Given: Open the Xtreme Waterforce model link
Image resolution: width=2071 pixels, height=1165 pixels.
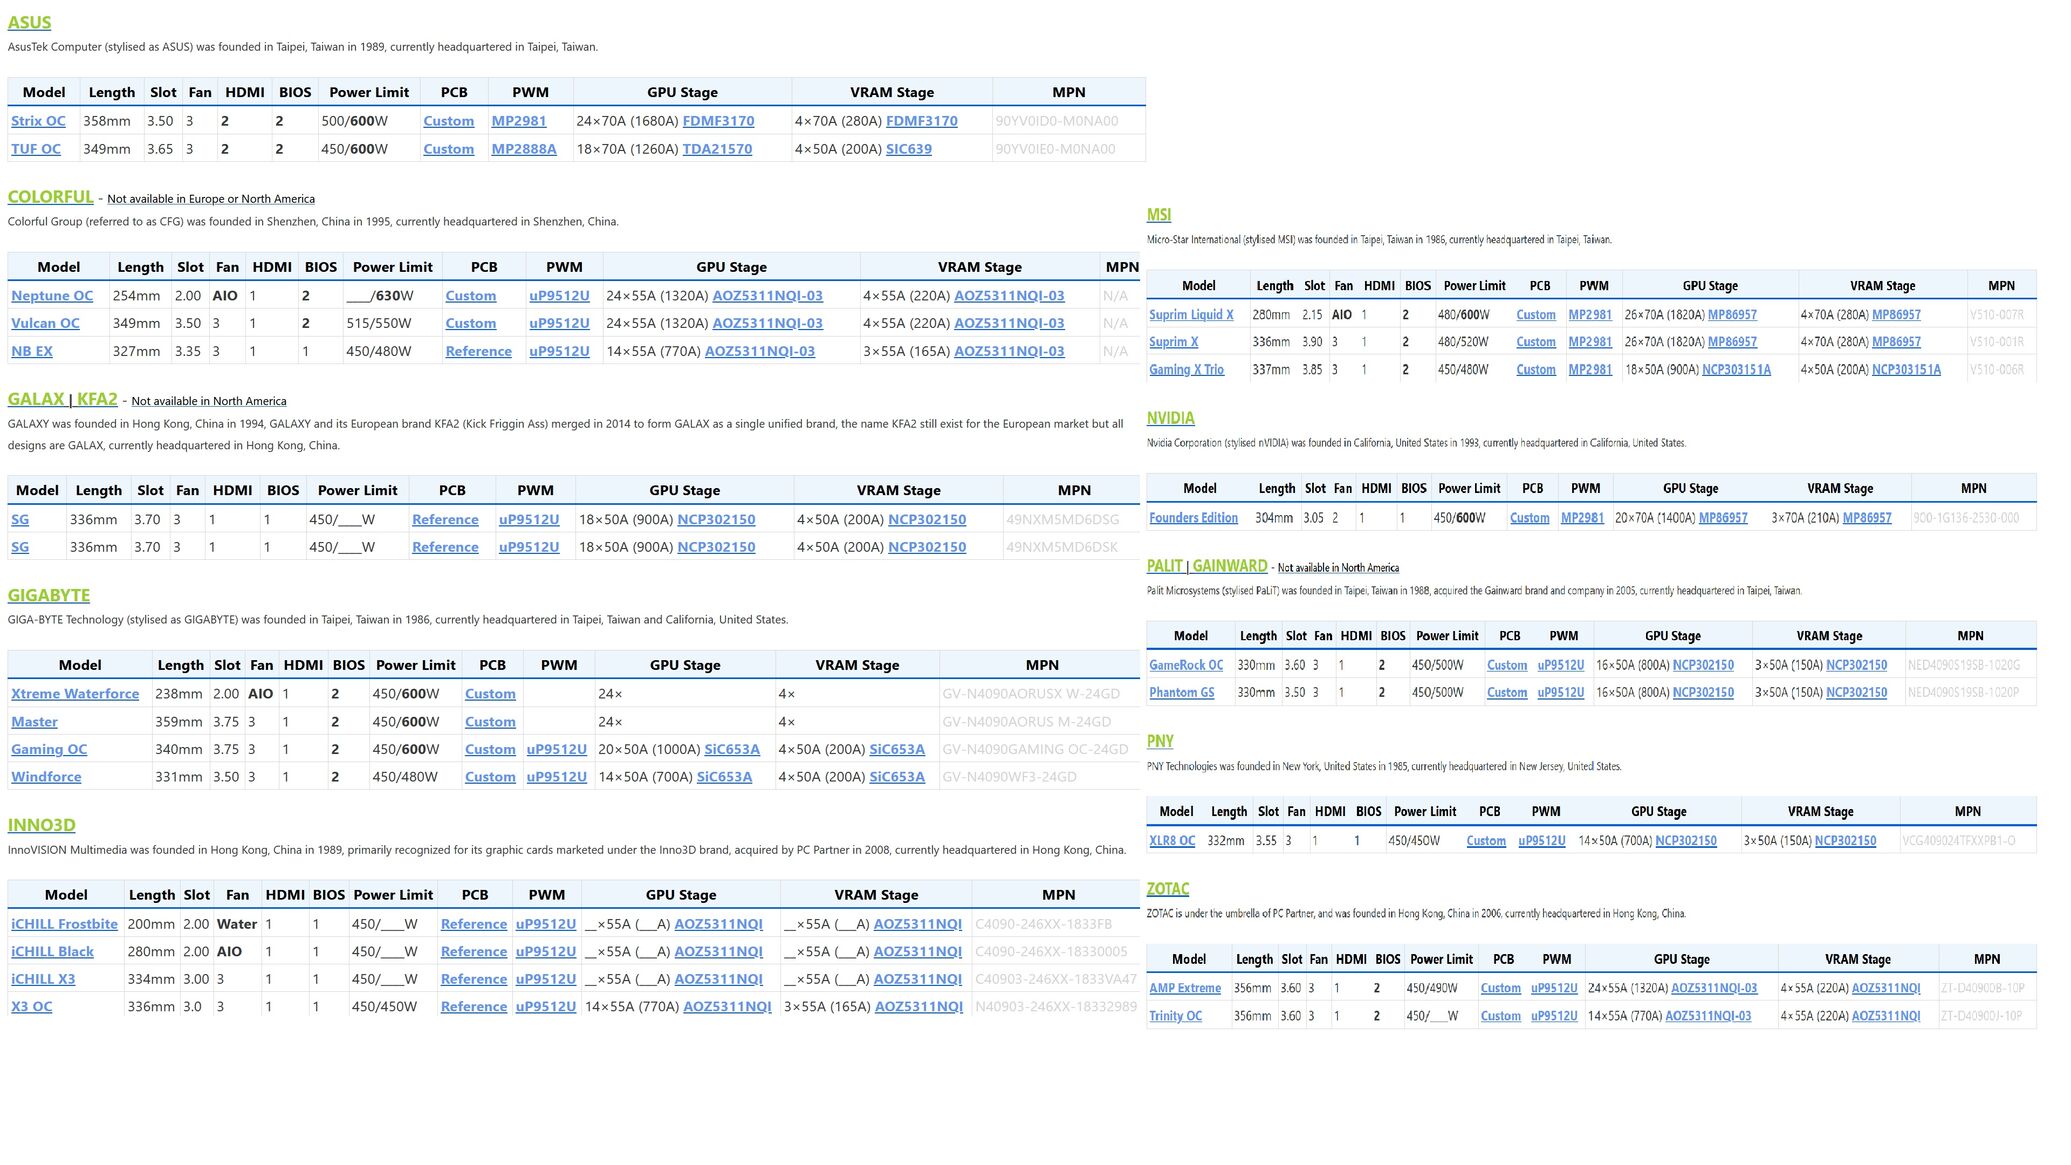Looking at the screenshot, I should tap(75, 694).
